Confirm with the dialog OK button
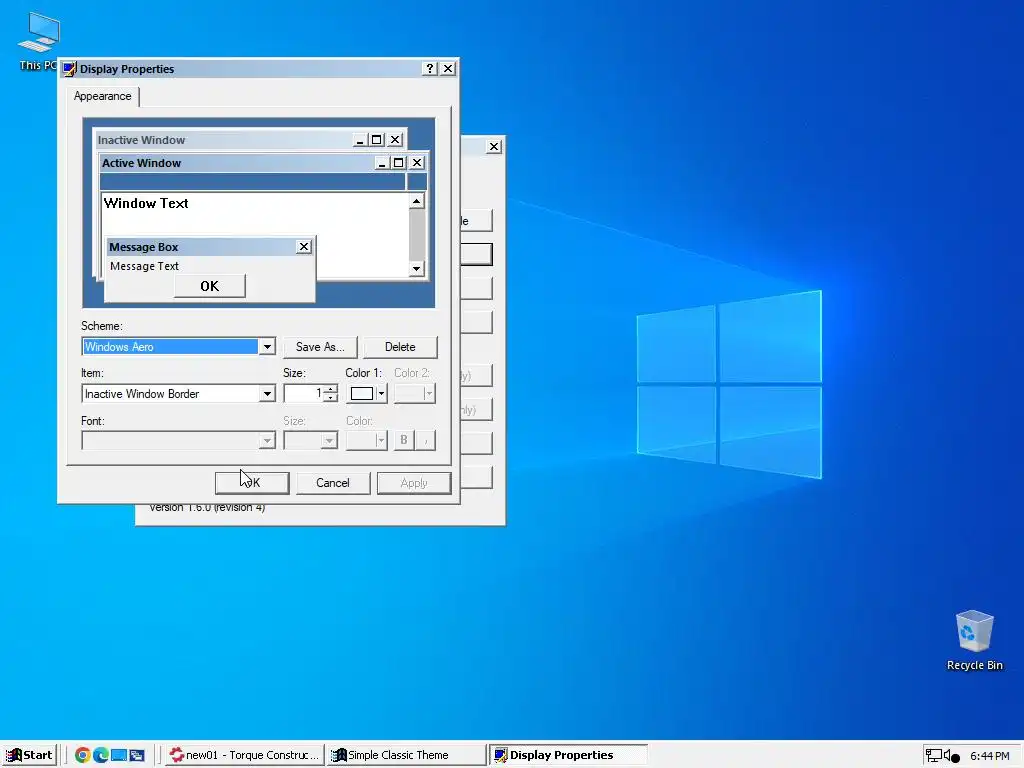 click(x=252, y=483)
